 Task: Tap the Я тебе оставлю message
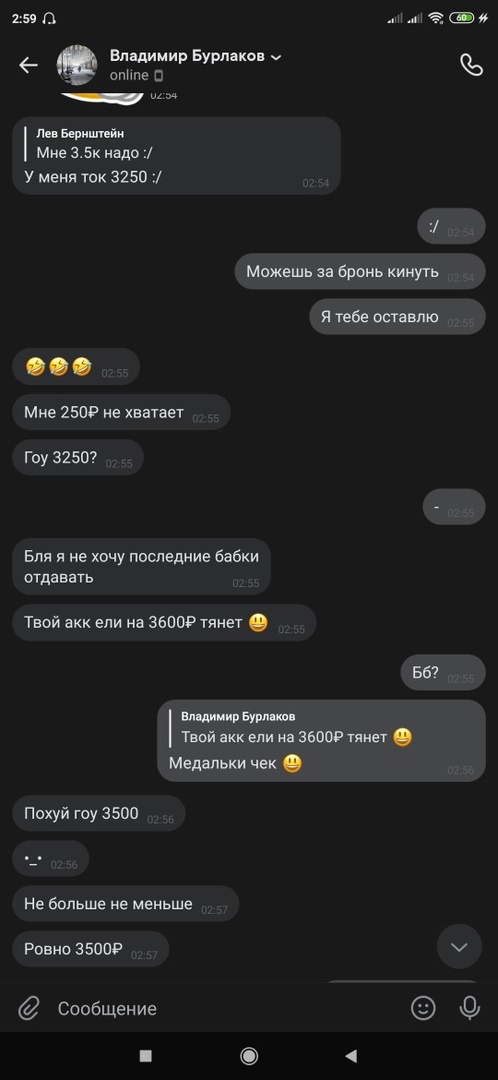[x=397, y=317]
